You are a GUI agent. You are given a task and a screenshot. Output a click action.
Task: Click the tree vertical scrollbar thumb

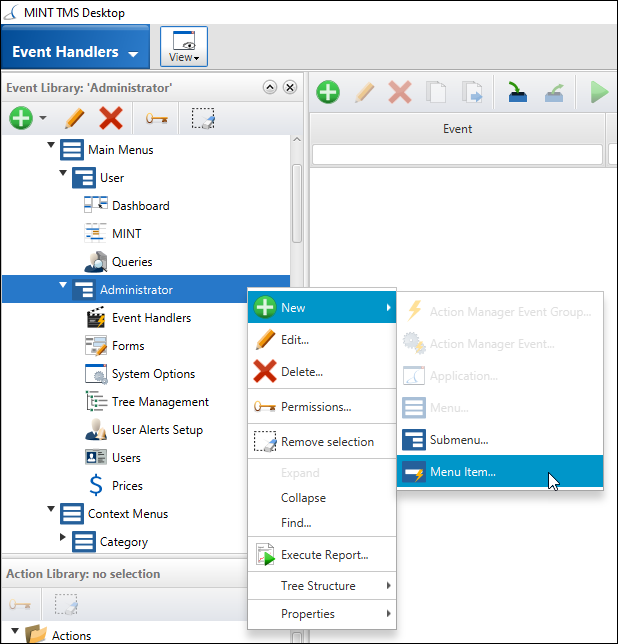296,203
